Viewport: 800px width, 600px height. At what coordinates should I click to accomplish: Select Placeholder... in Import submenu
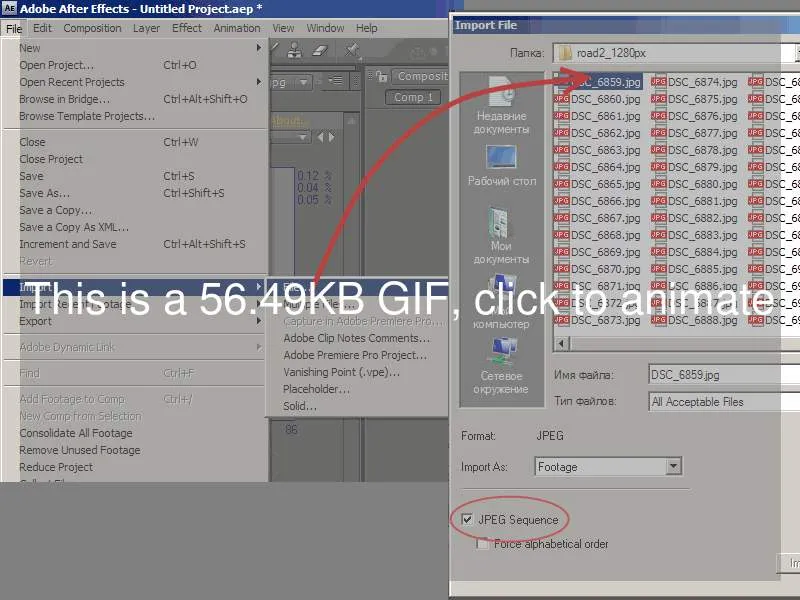pos(357,389)
